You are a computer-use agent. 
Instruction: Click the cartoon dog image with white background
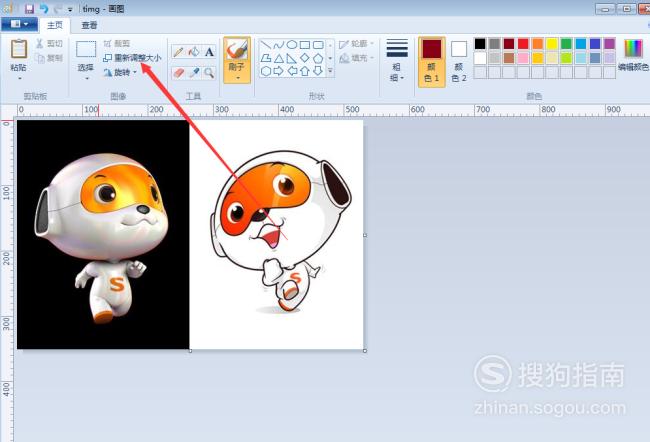pyautogui.click(x=276, y=235)
